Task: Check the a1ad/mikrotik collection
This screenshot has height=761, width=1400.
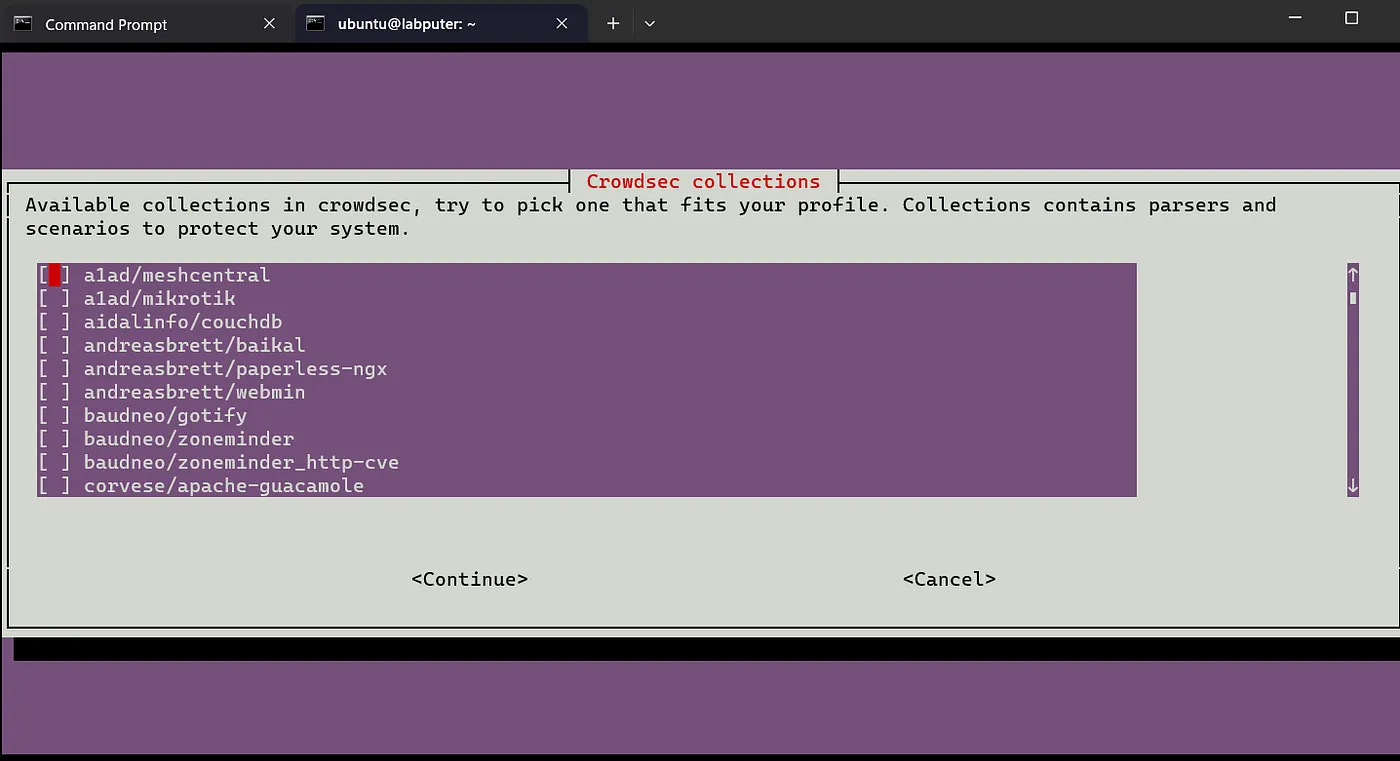Action: [x=55, y=298]
